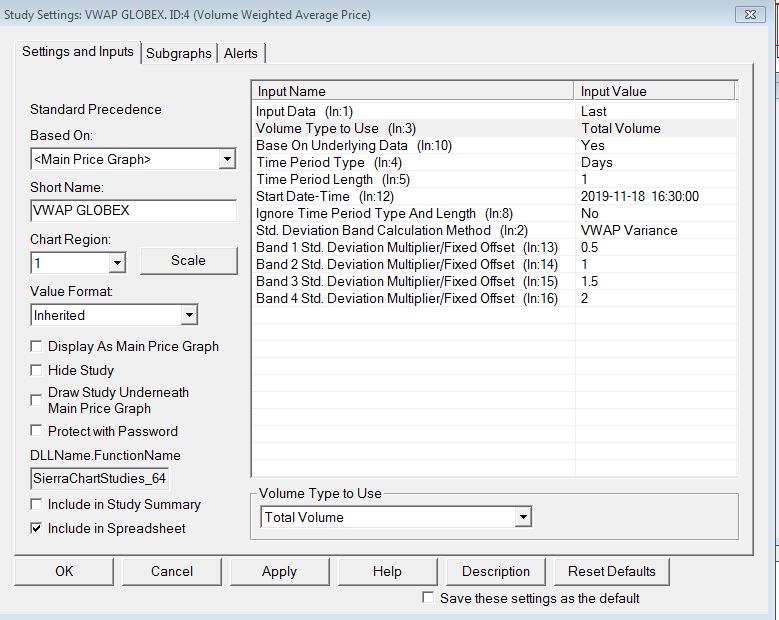Expand the Value Format dropdown
This screenshot has height=620, width=779.
point(189,315)
